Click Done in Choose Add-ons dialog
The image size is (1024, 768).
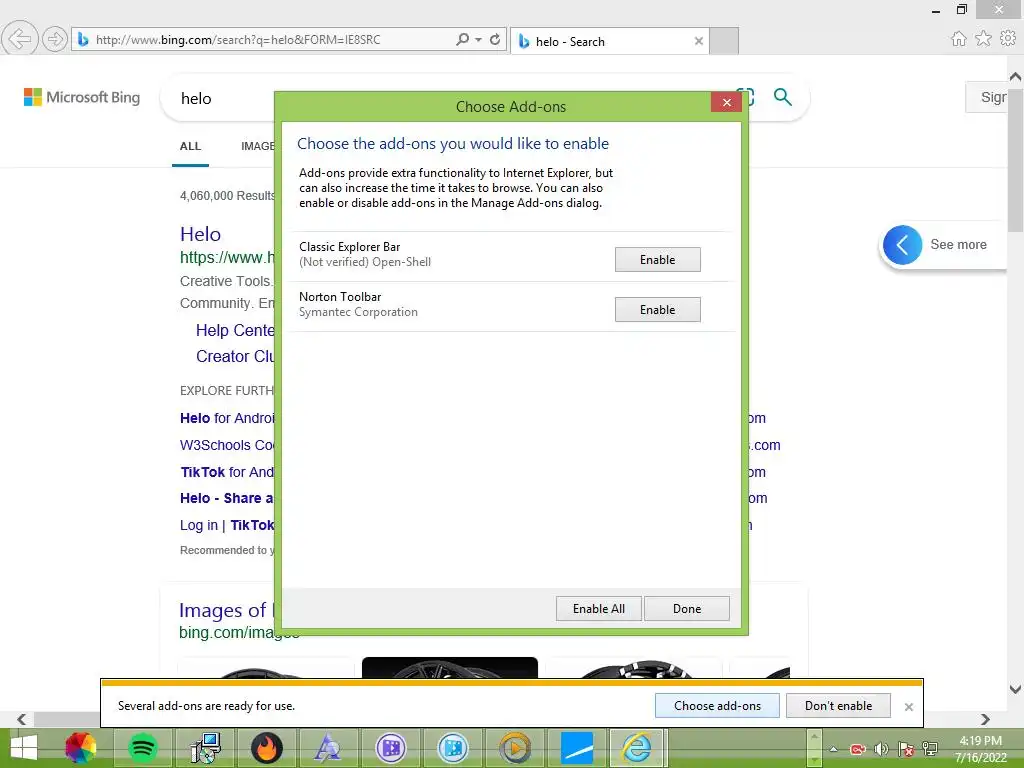[x=686, y=609]
